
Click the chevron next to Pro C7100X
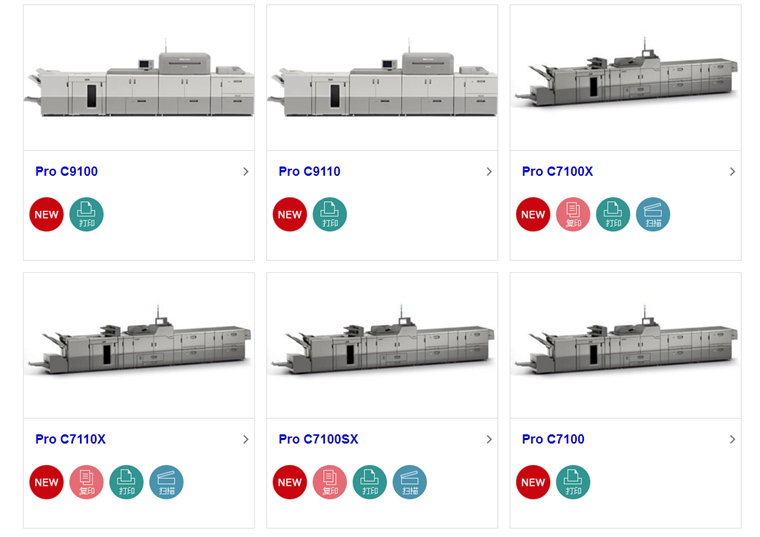pyautogui.click(x=732, y=172)
